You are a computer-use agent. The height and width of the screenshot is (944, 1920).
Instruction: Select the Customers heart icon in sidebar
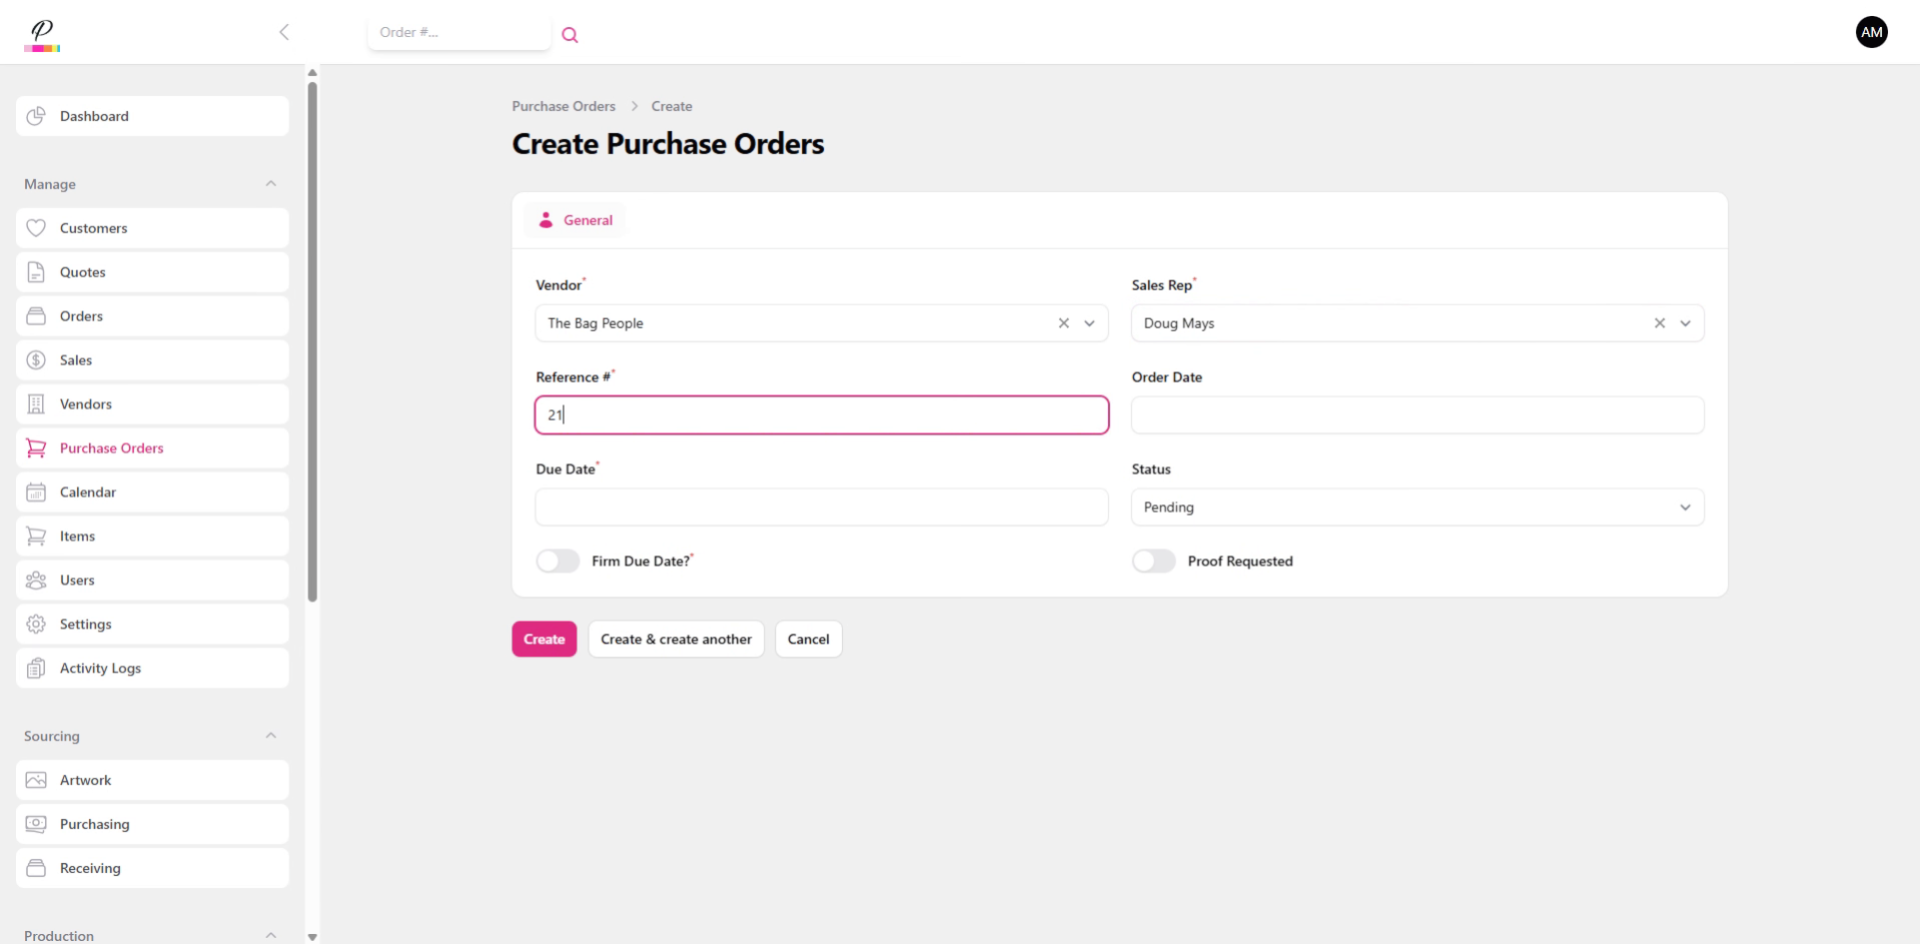[x=35, y=228]
